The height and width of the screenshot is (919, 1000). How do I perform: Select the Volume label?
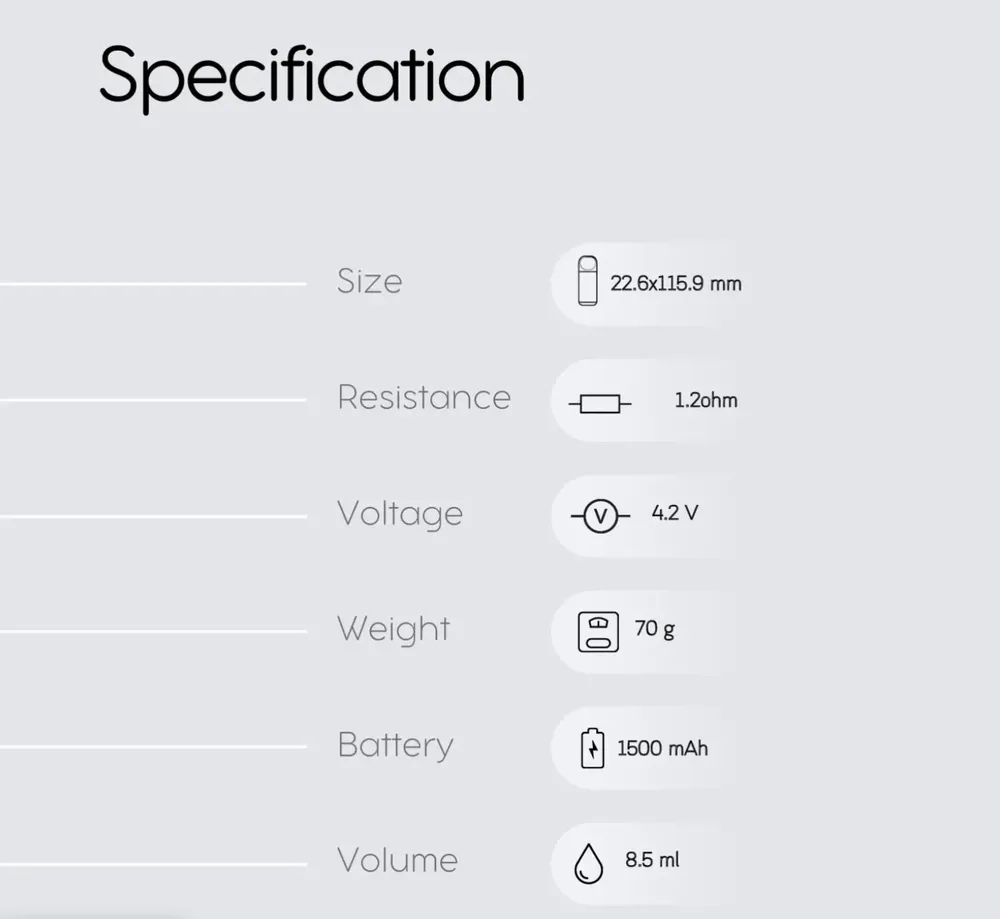[x=397, y=860]
